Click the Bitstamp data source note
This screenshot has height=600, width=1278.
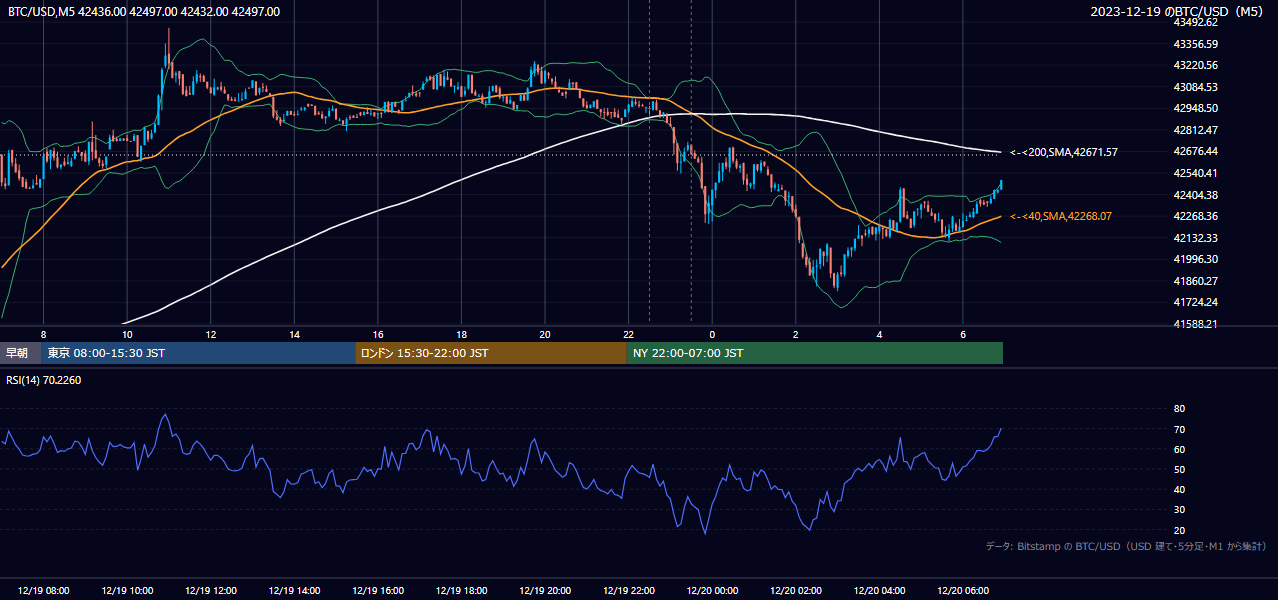click(x=1126, y=547)
